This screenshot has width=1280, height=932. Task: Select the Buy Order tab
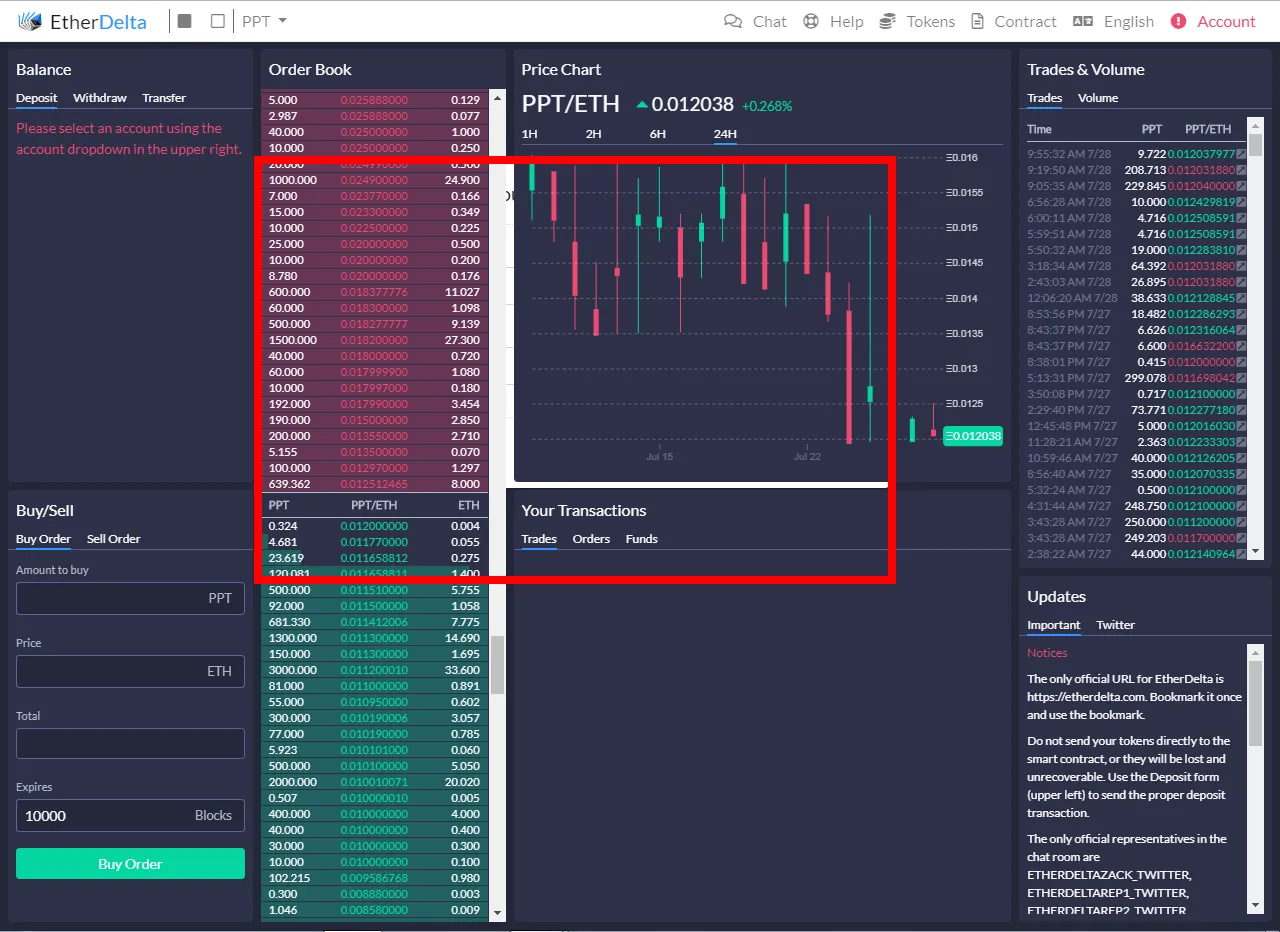[x=43, y=539]
